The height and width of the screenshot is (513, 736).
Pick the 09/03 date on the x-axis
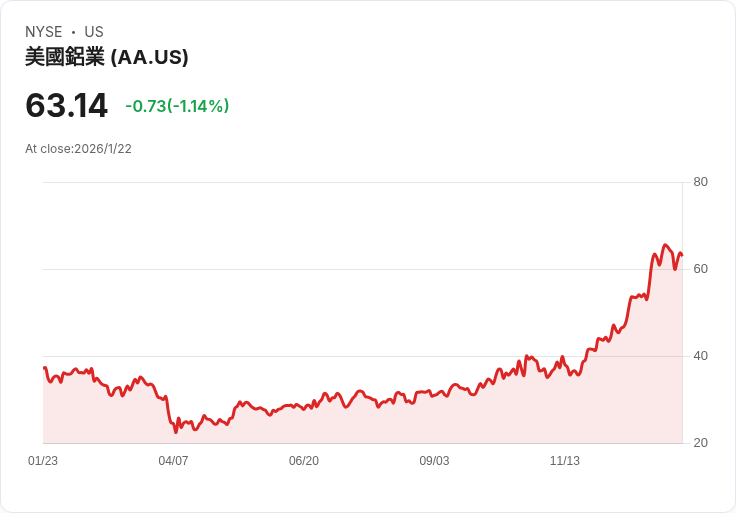[x=434, y=461]
